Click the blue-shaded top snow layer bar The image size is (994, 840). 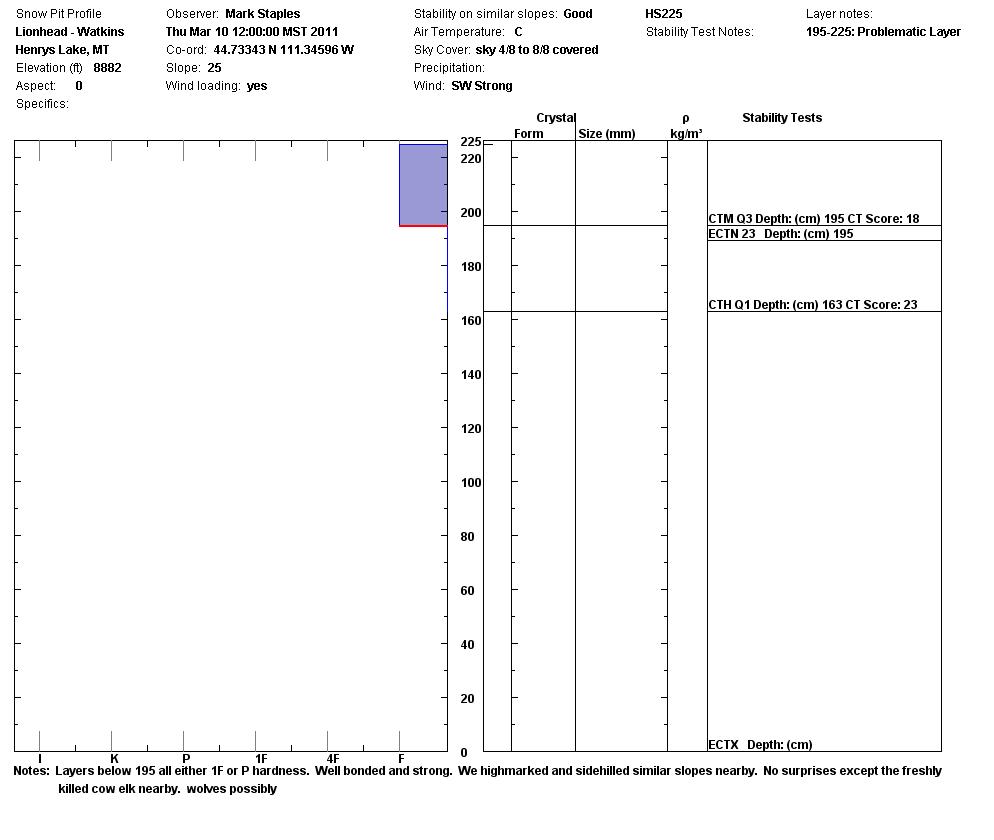[423, 184]
